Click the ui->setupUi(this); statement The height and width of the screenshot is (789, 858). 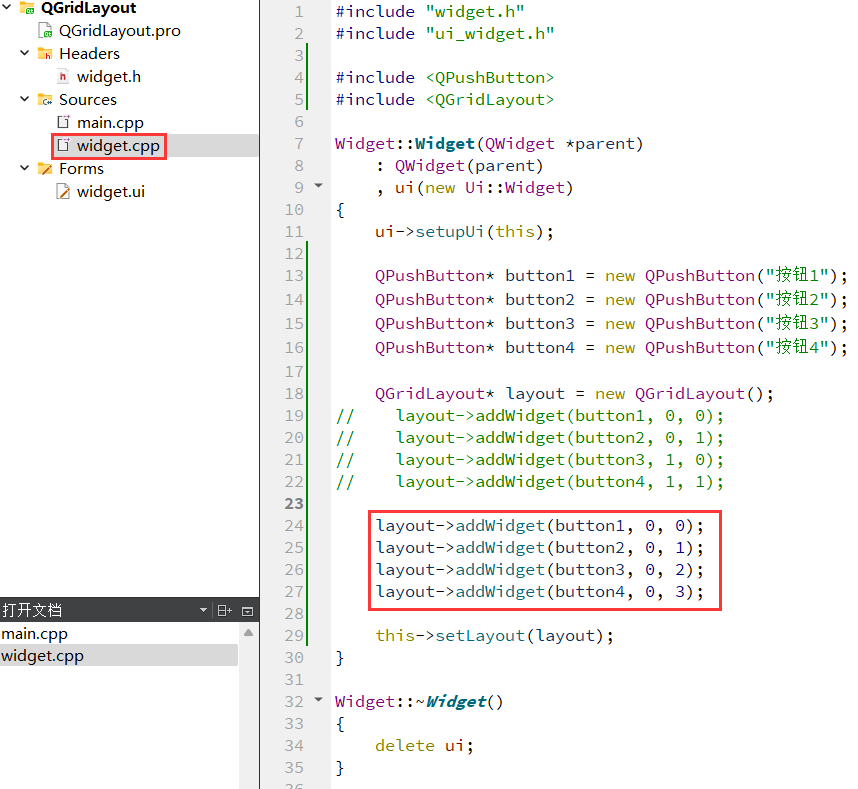point(465,231)
